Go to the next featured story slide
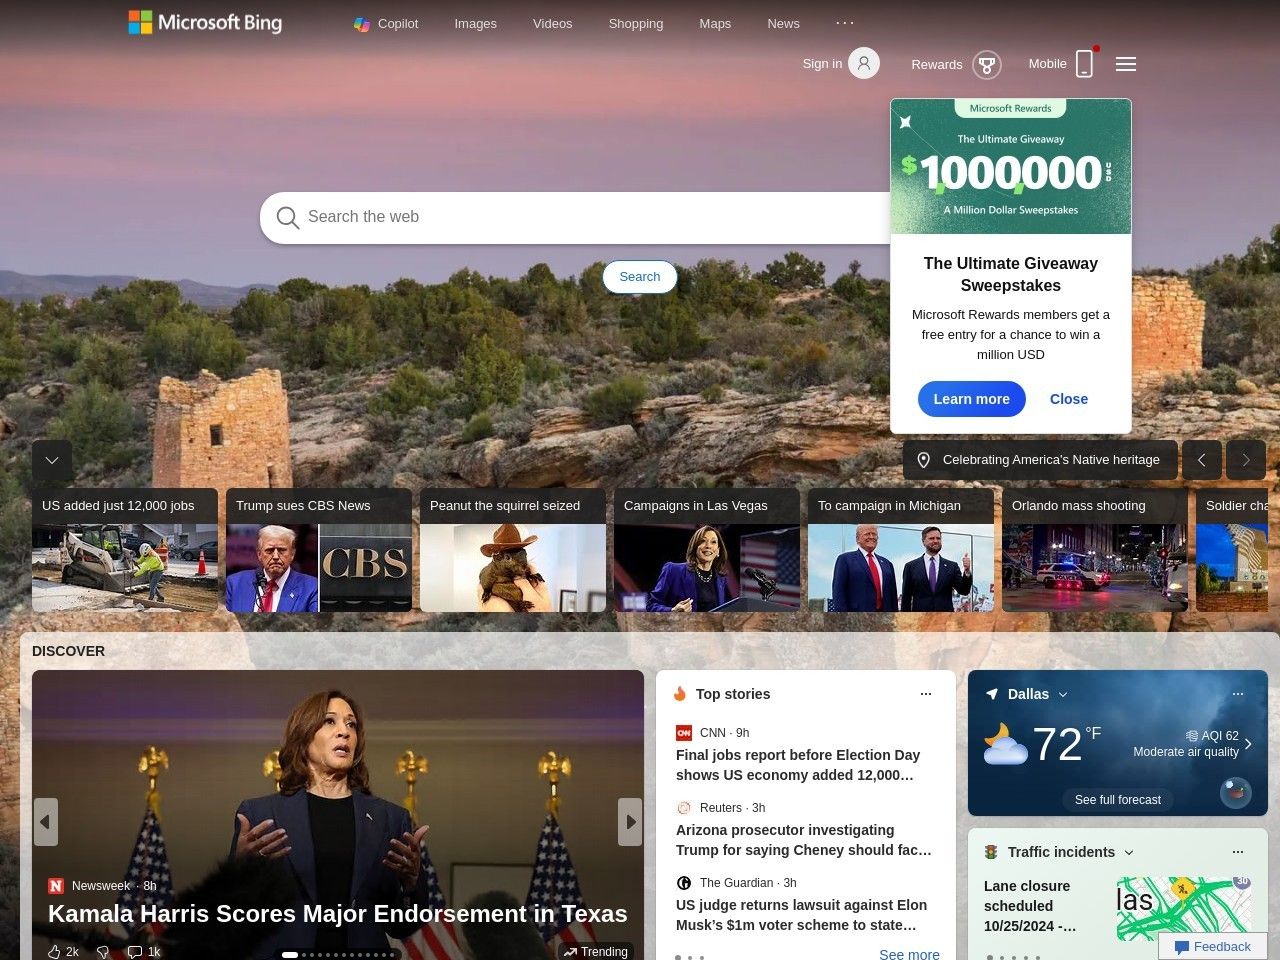The width and height of the screenshot is (1280, 960). point(630,822)
